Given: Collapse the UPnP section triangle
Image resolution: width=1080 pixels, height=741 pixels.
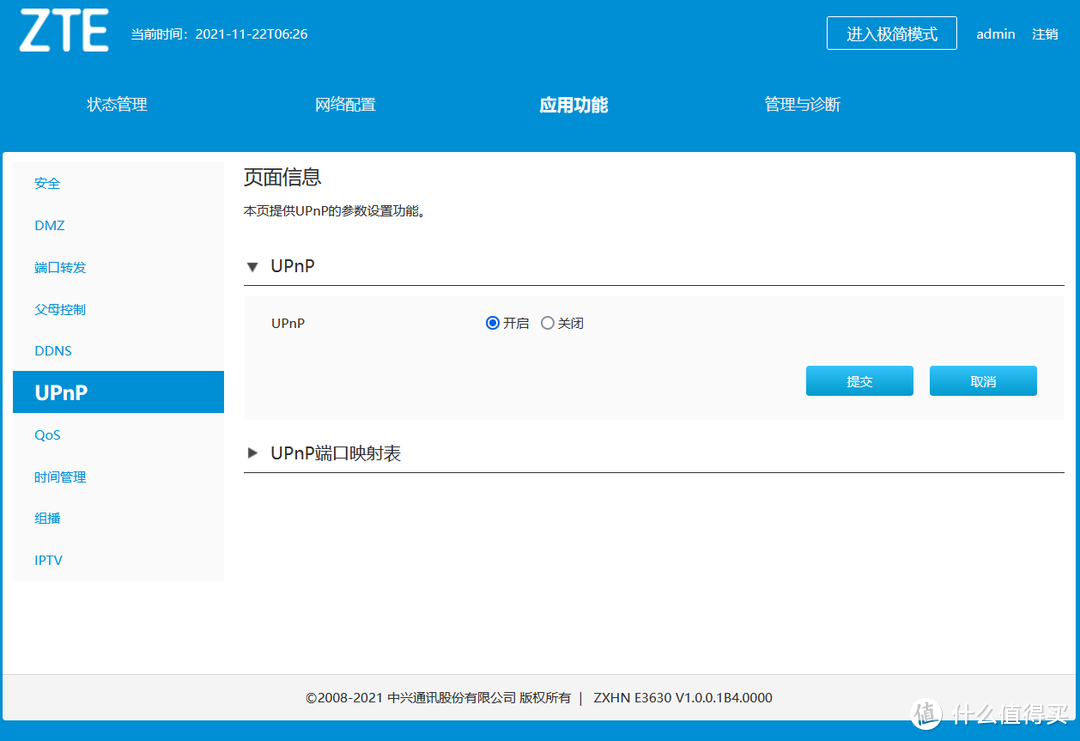Looking at the screenshot, I should [x=252, y=266].
